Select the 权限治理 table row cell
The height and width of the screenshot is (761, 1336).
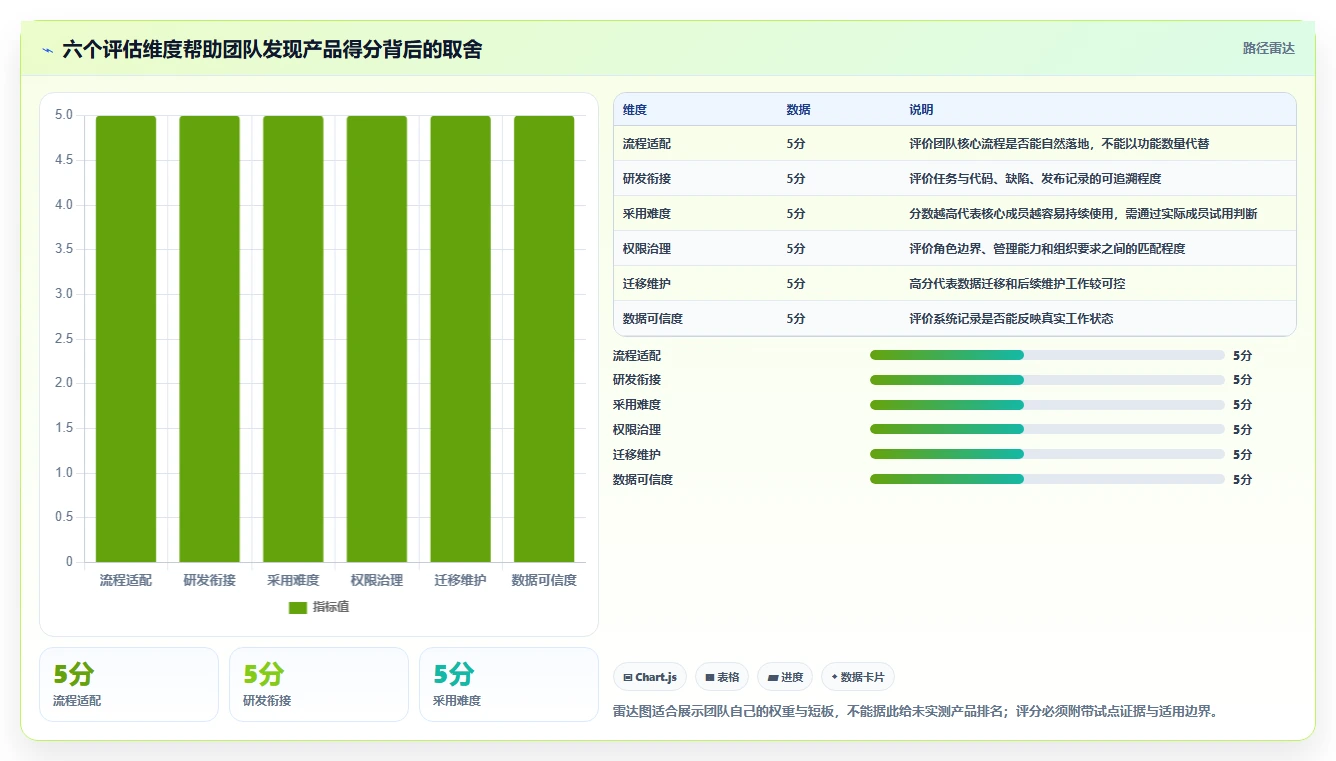click(647, 249)
